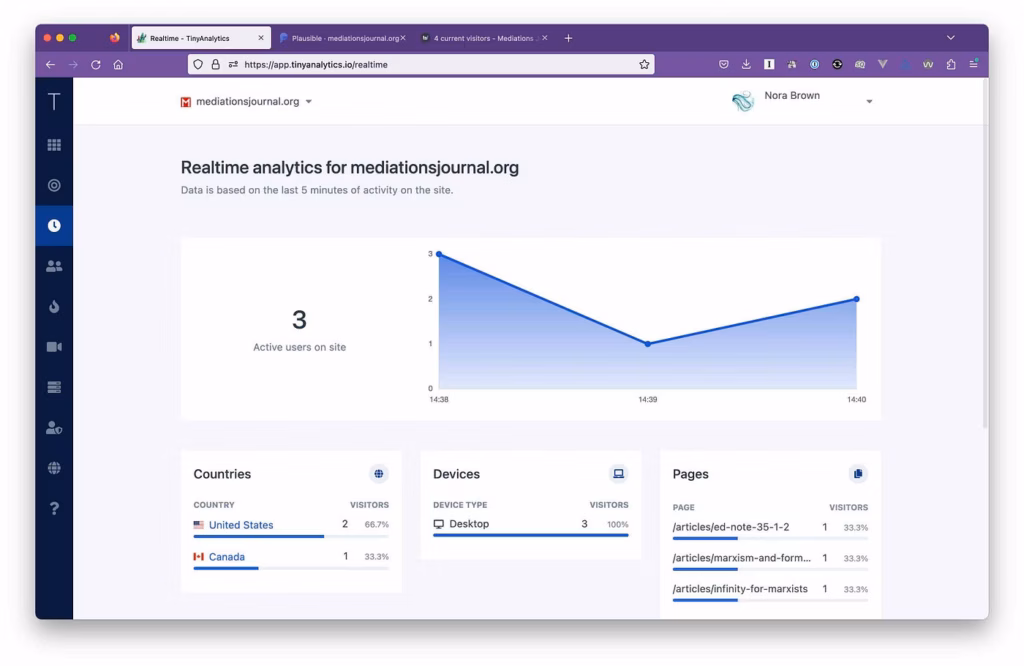Click inside the browser address bar

point(400,63)
